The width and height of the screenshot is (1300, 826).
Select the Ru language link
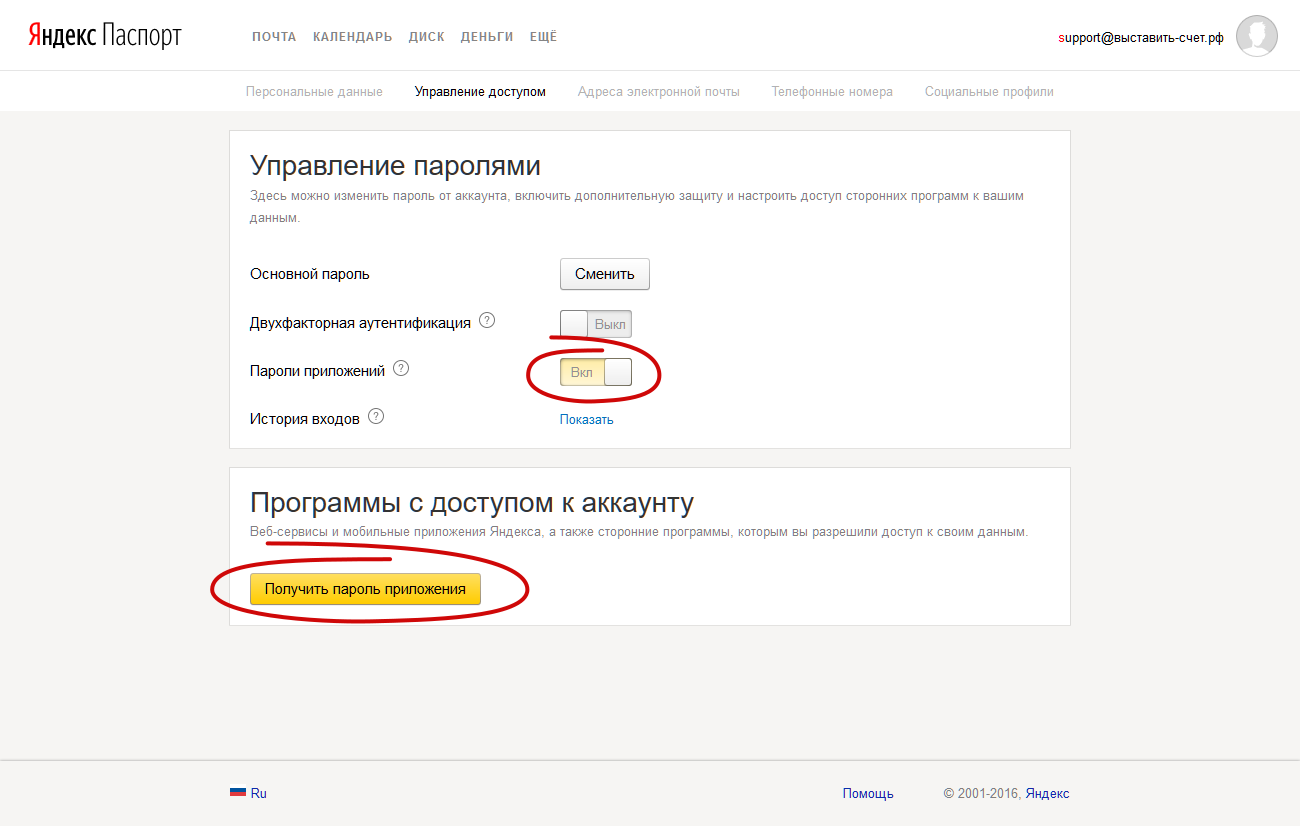point(259,793)
